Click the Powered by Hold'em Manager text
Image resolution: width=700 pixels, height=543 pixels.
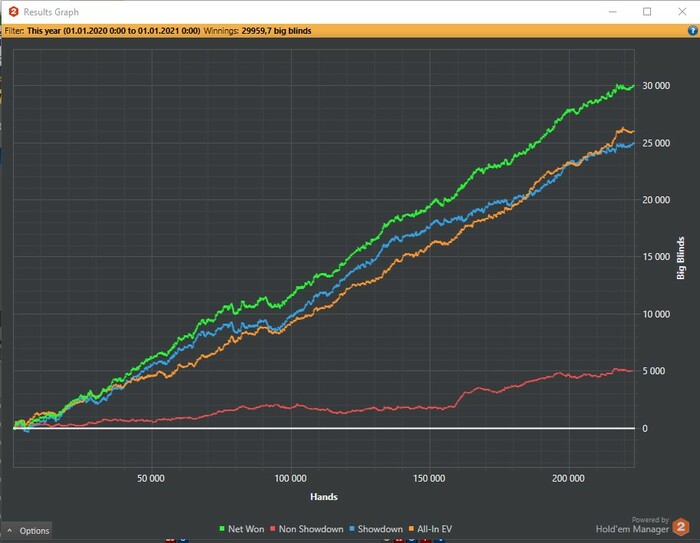coord(632,526)
